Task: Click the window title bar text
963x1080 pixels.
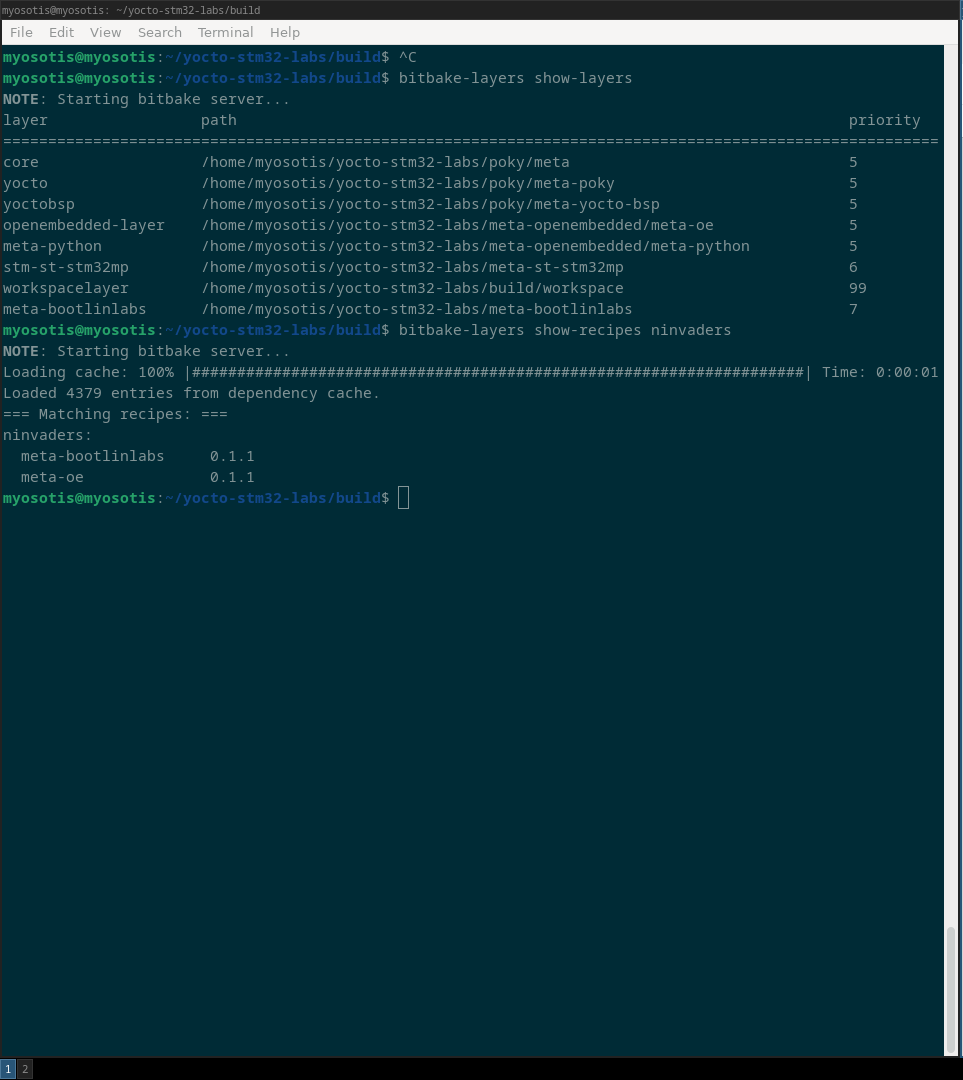Action: (131, 10)
